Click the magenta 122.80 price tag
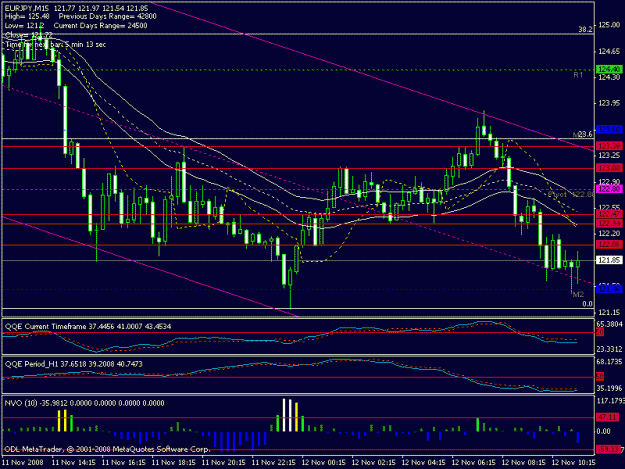 point(609,189)
